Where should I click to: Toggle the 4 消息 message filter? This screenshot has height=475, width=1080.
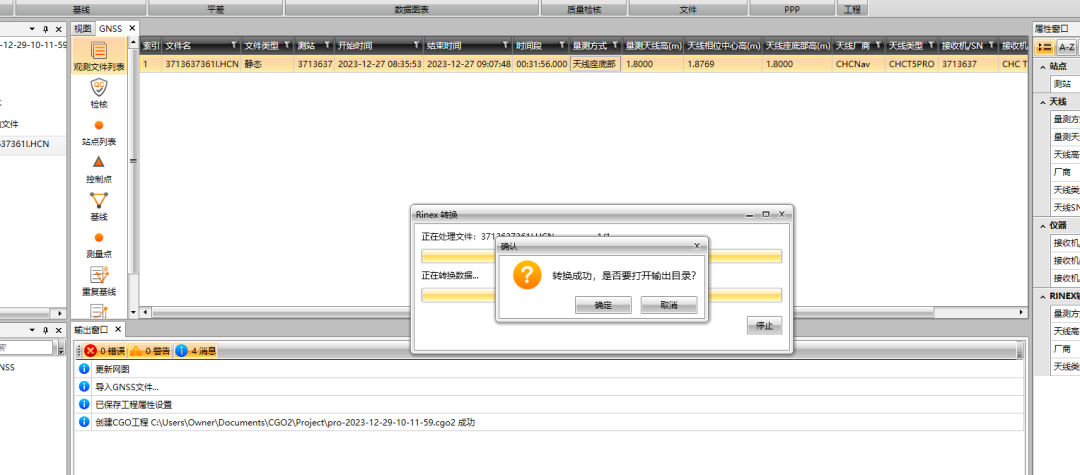[196, 351]
